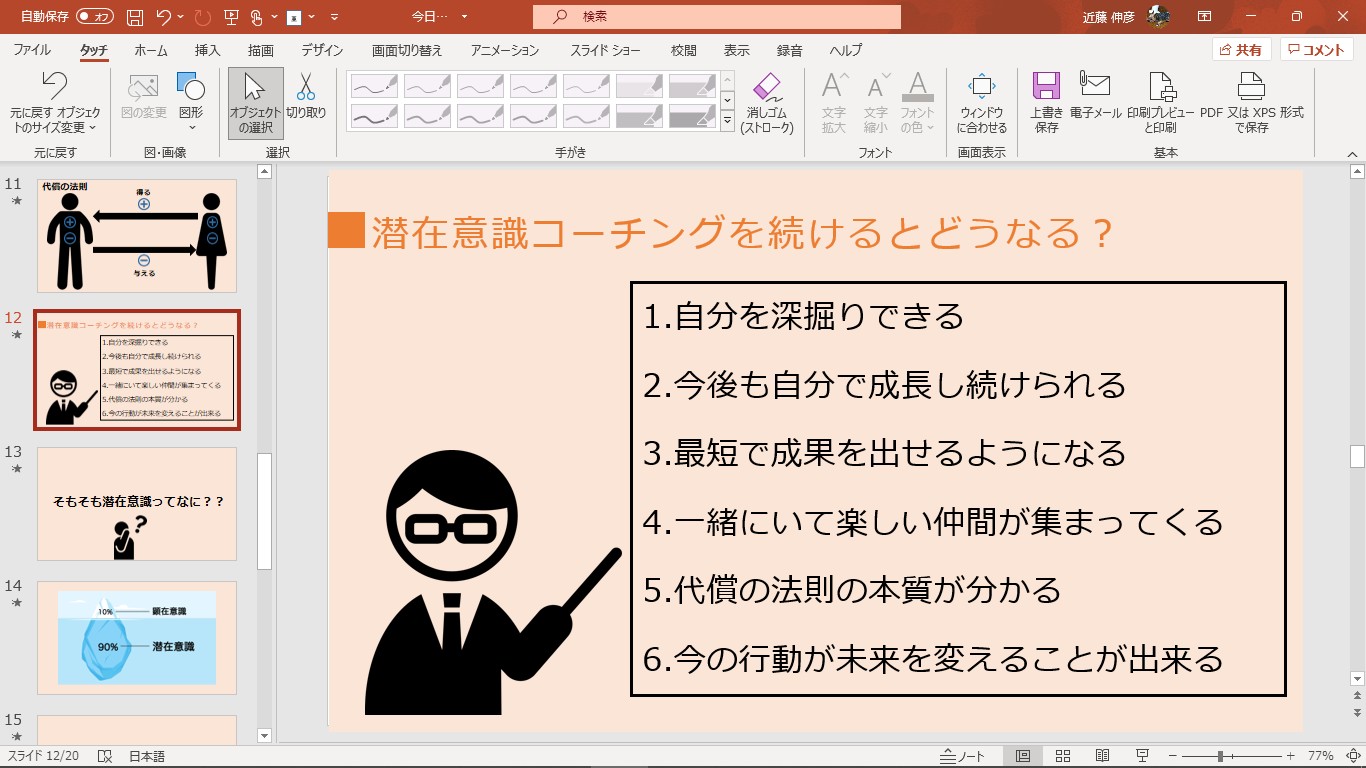Open the アニメーション tab
Screen dimensions: 1366x768
pyautogui.click(x=505, y=50)
